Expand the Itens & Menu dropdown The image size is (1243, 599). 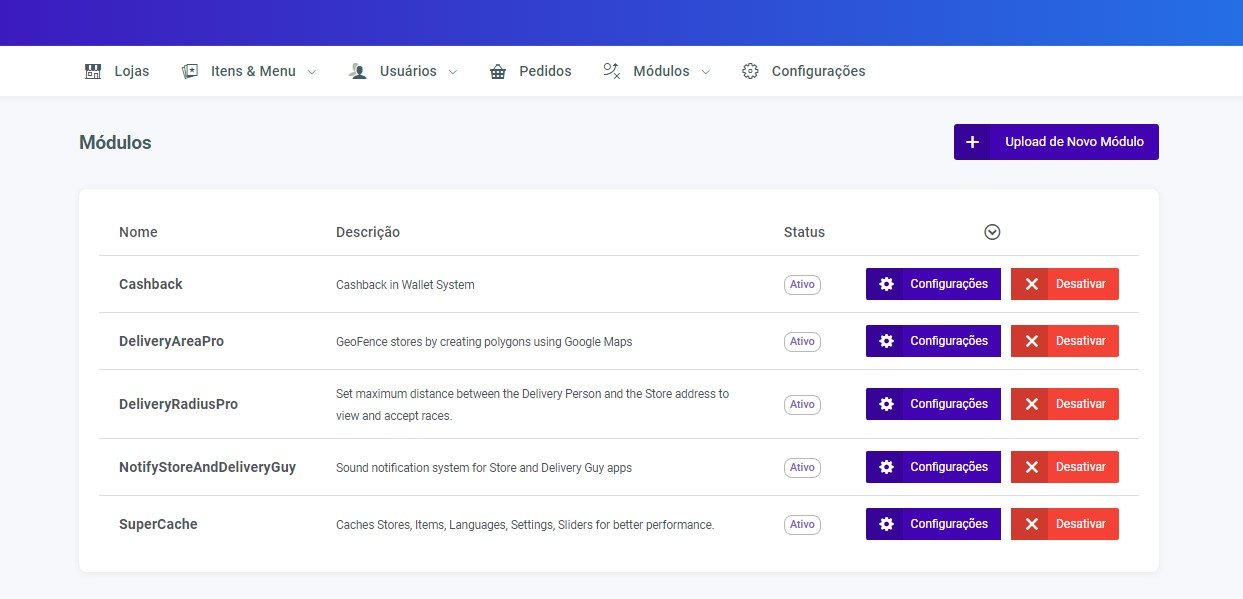pyautogui.click(x=311, y=72)
